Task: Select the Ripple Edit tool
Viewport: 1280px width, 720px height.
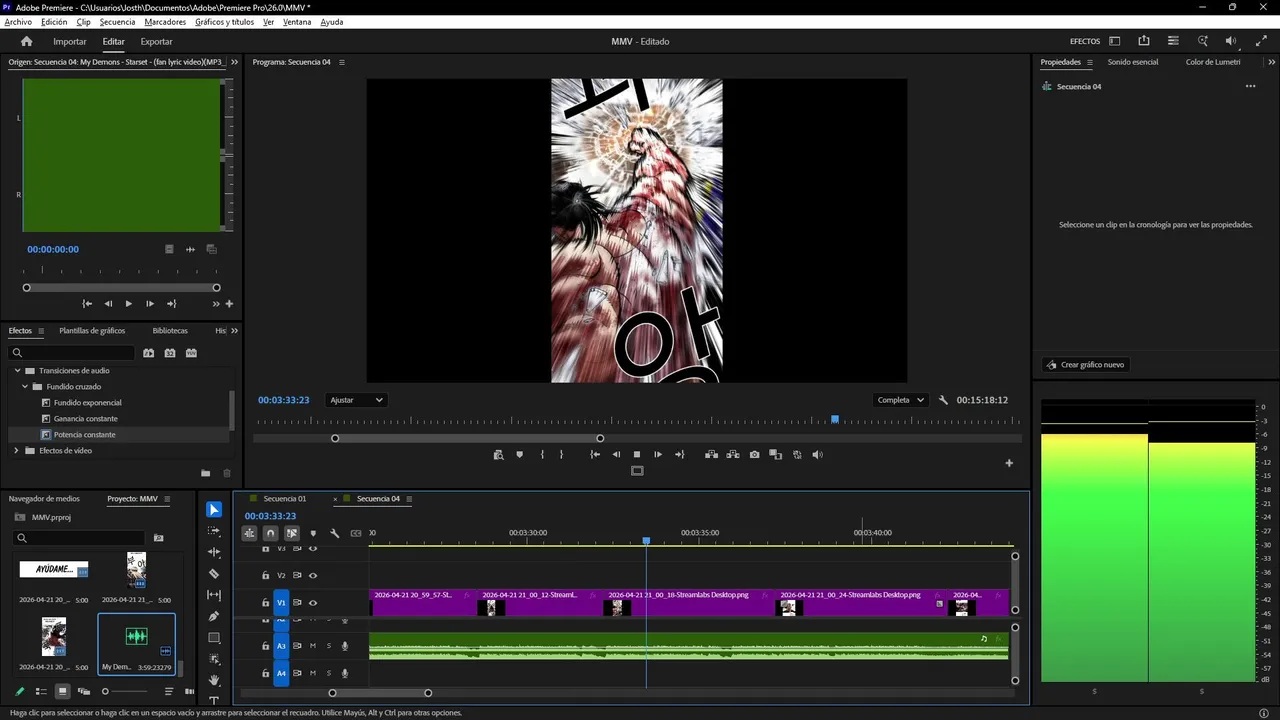Action: (214, 552)
